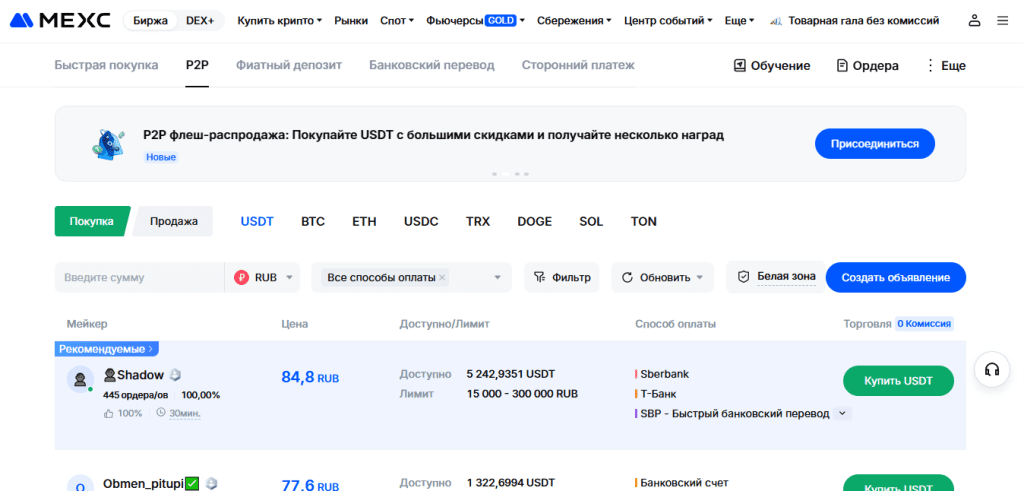Viewport: 1024px width, 491px height.
Task: Open the user profile icon
Action: pos(974,21)
